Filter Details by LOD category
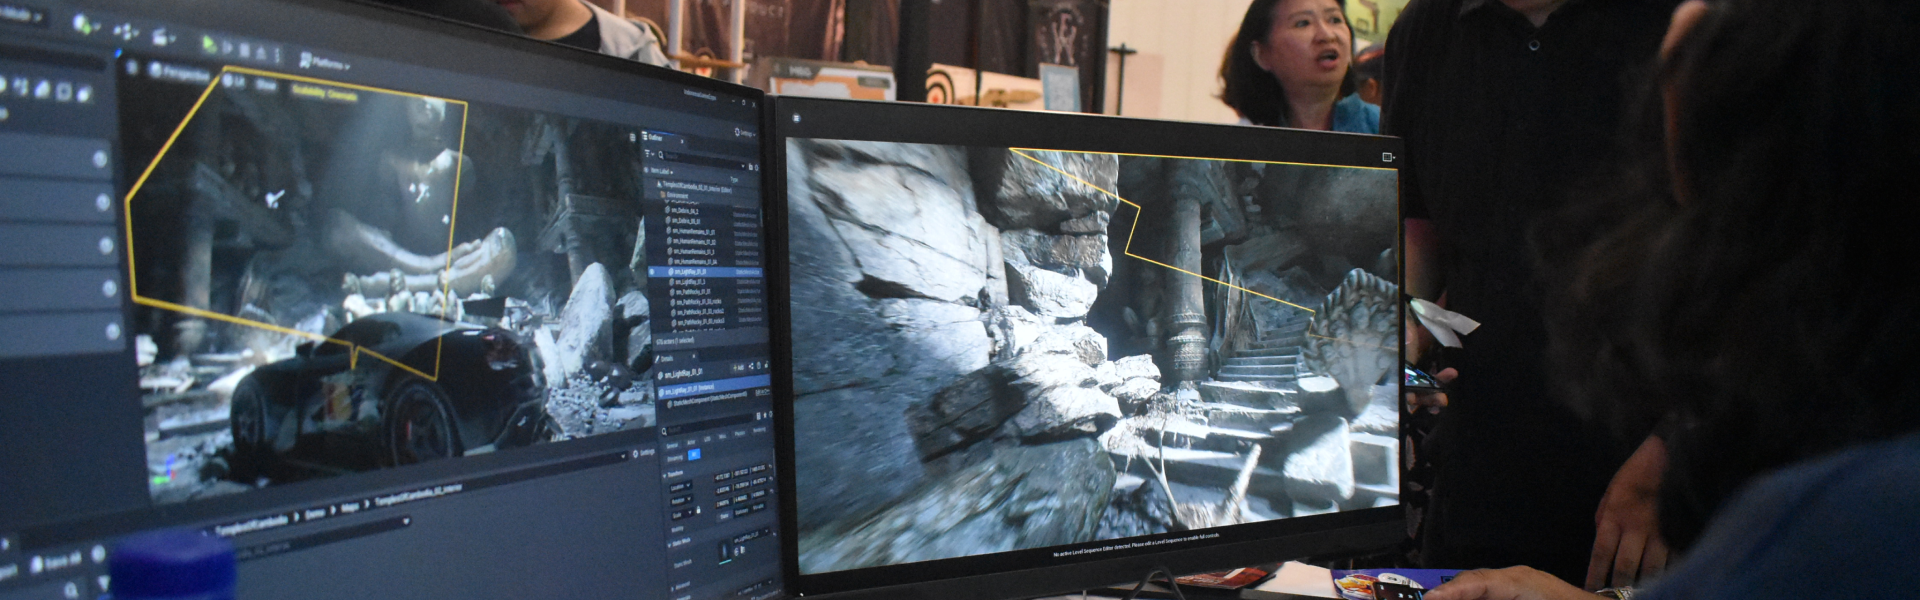This screenshot has width=1920, height=600. [707, 439]
